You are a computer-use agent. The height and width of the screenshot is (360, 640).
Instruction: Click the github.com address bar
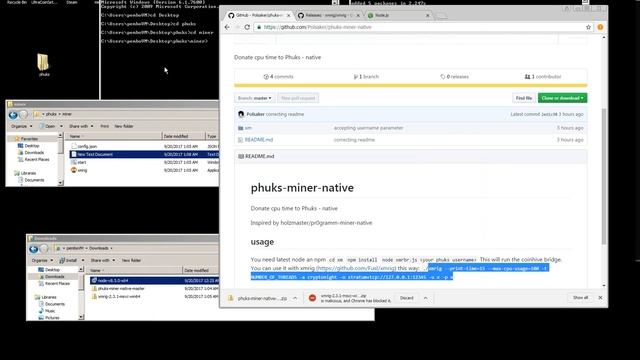pos(418,27)
